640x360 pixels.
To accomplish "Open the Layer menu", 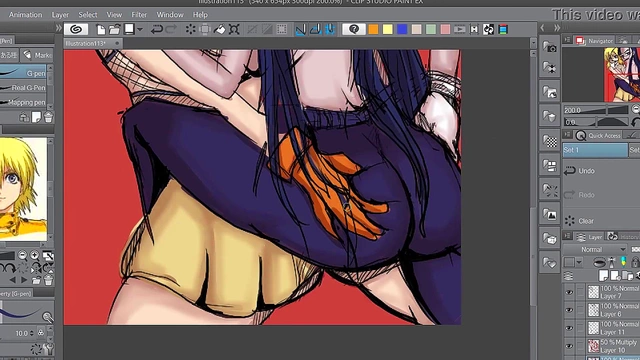I will pos(60,15).
